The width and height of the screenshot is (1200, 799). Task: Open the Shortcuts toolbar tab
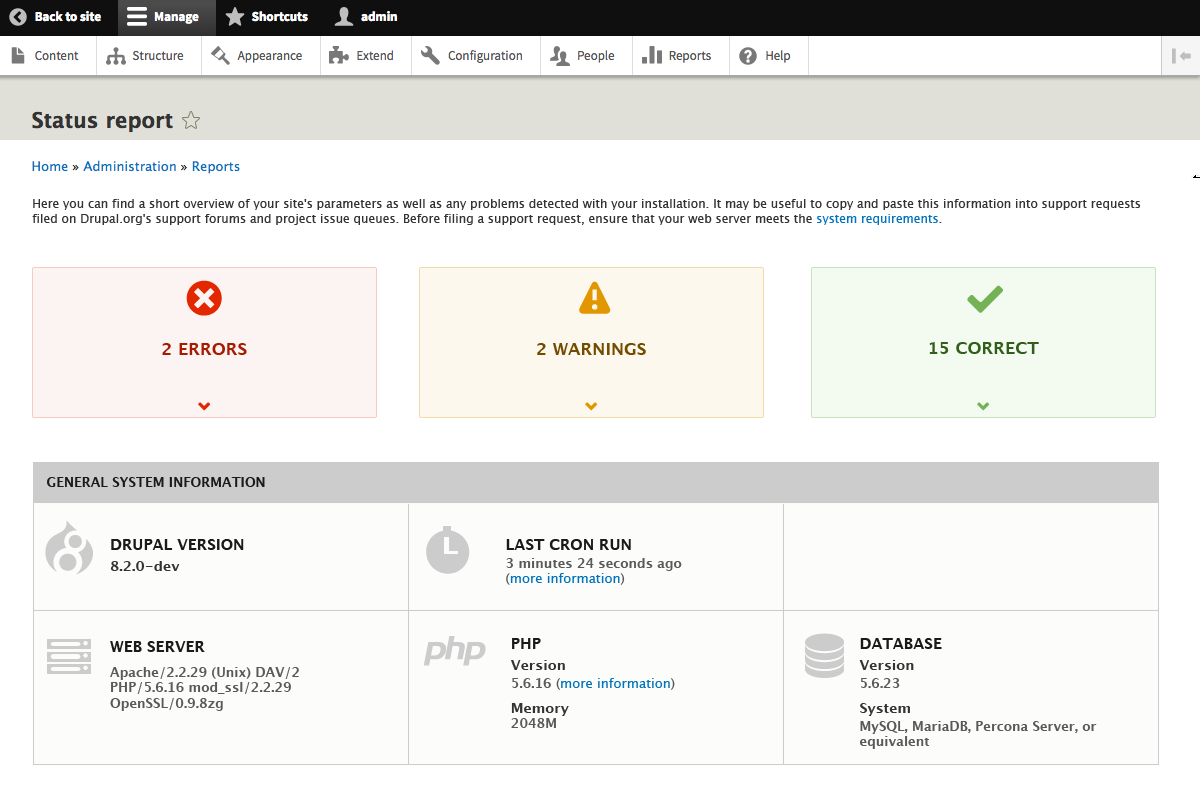[x=267, y=17]
